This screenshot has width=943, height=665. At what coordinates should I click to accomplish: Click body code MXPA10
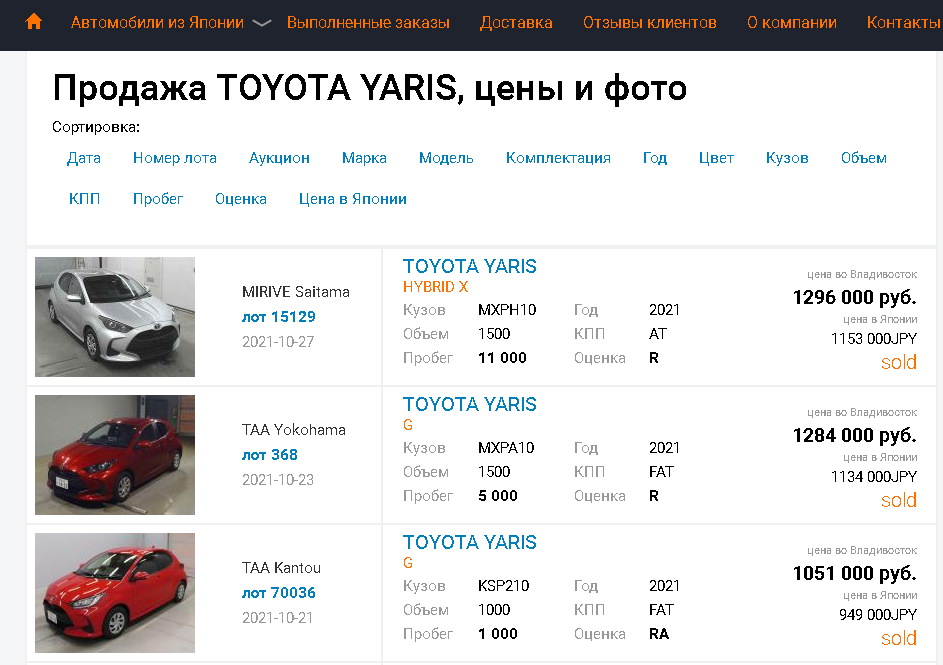pos(506,448)
